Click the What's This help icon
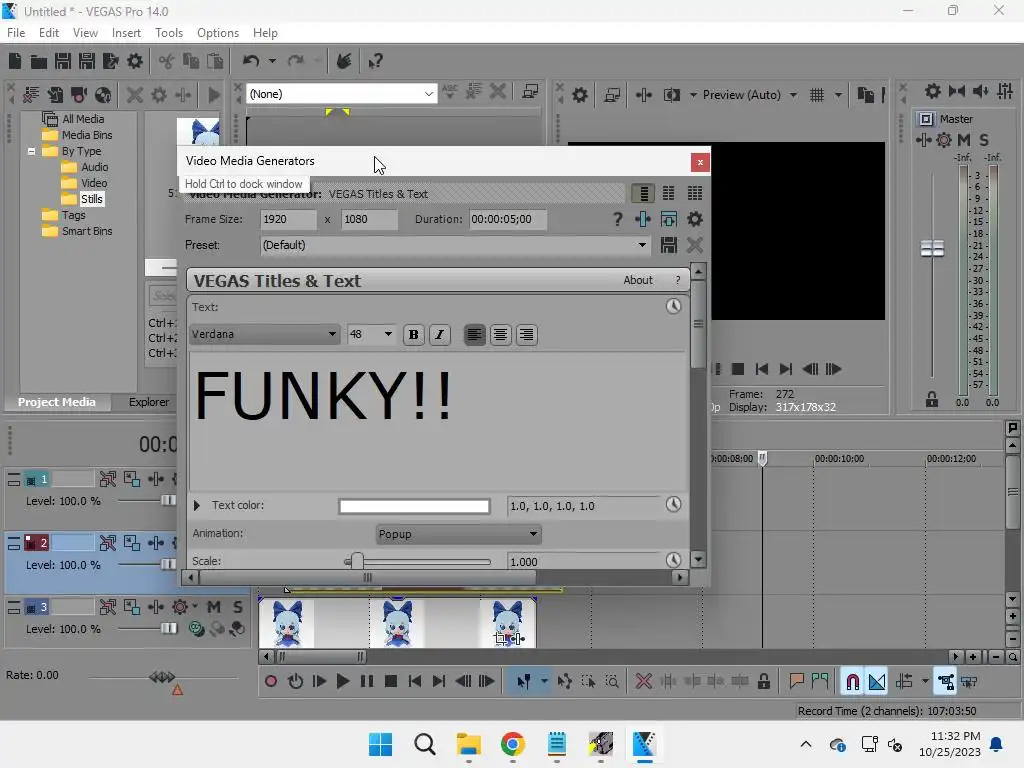Viewport: 1024px width, 768px height. click(375, 61)
